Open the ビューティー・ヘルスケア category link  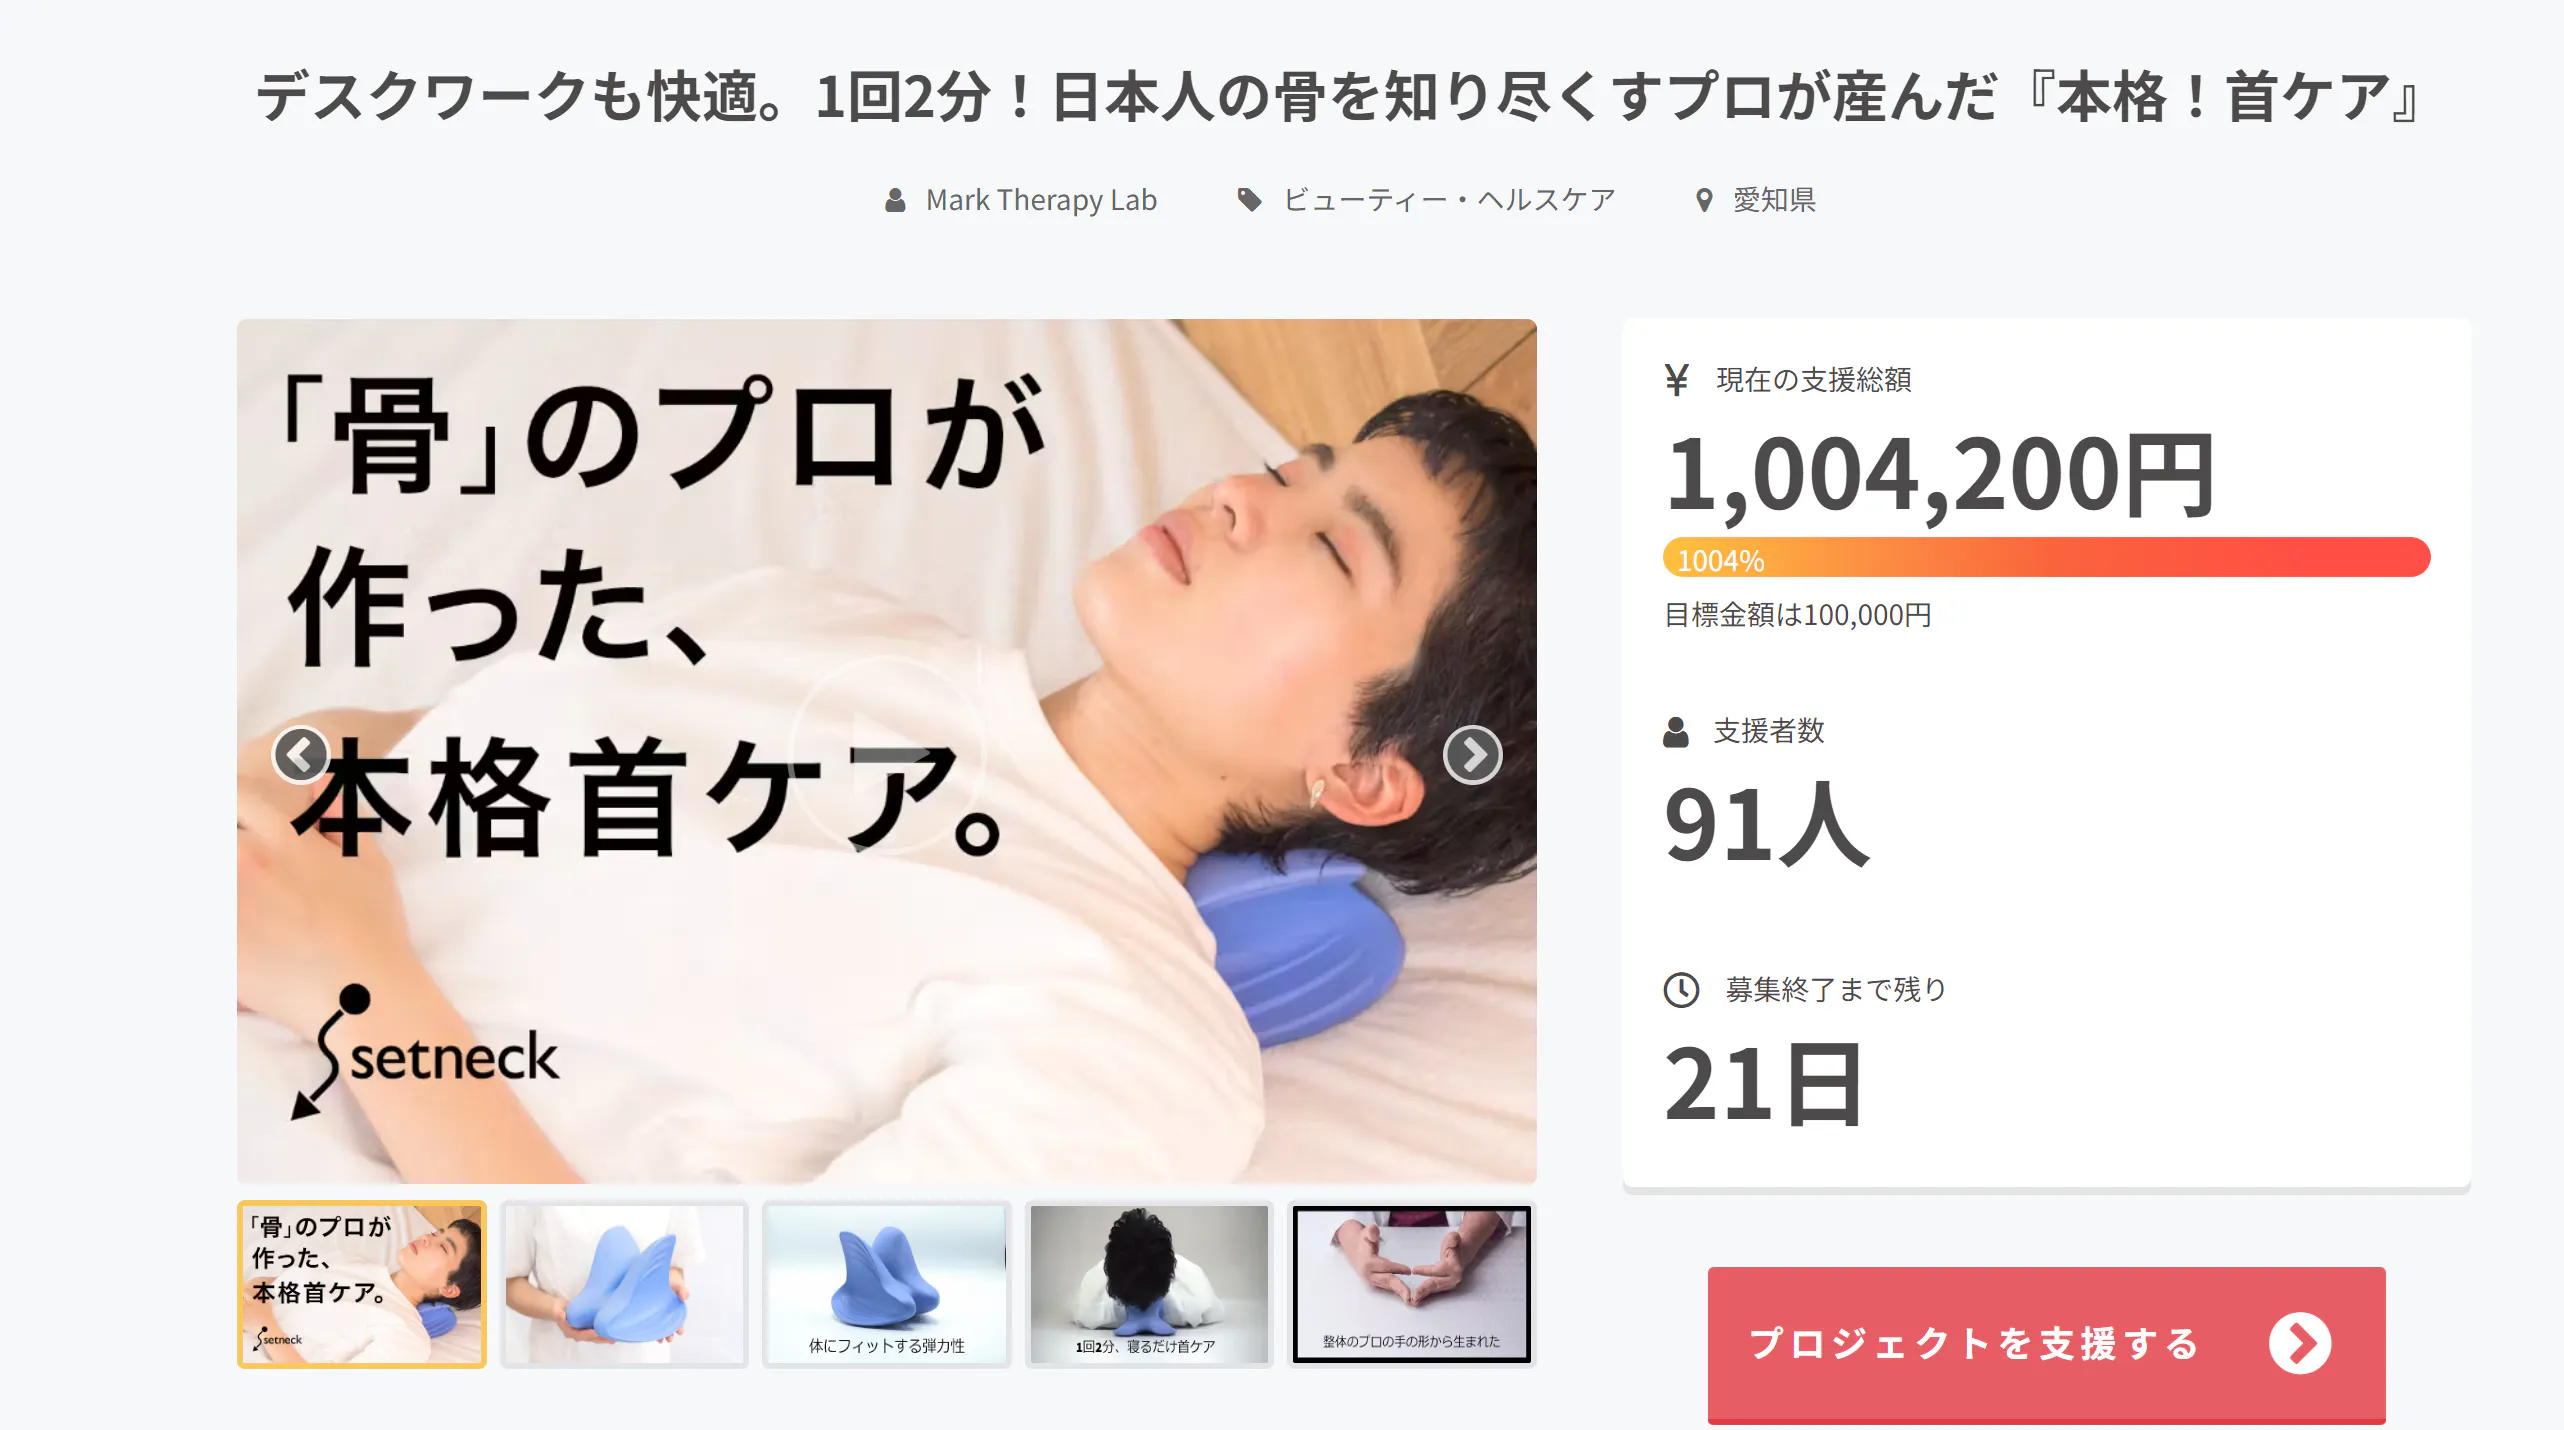(x=1449, y=200)
